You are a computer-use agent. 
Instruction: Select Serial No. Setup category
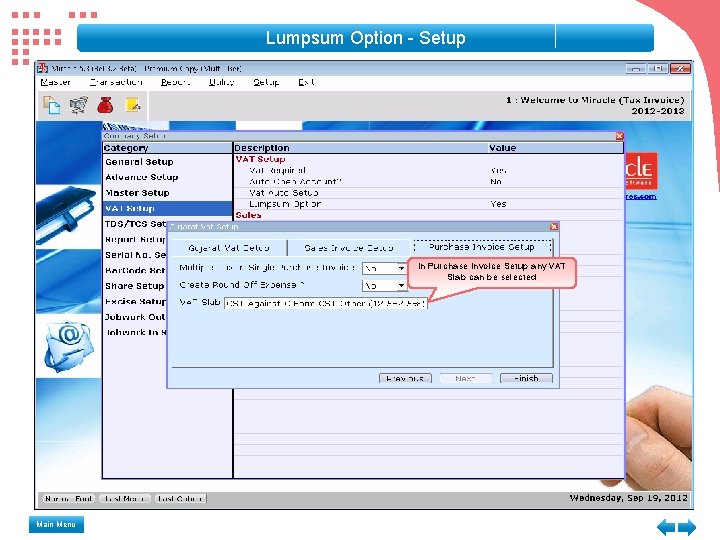tap(135, 255)
